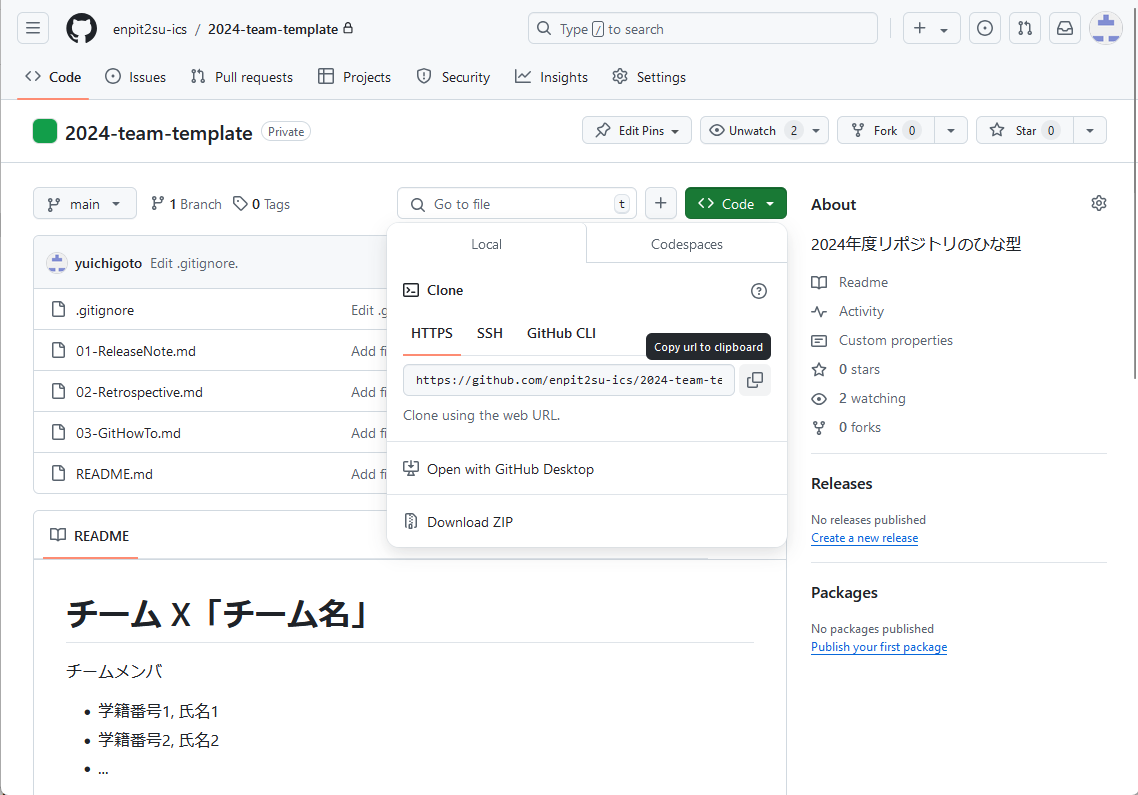Open README.md in the file list
1138x795 pixels.
(x=114, y=474)
